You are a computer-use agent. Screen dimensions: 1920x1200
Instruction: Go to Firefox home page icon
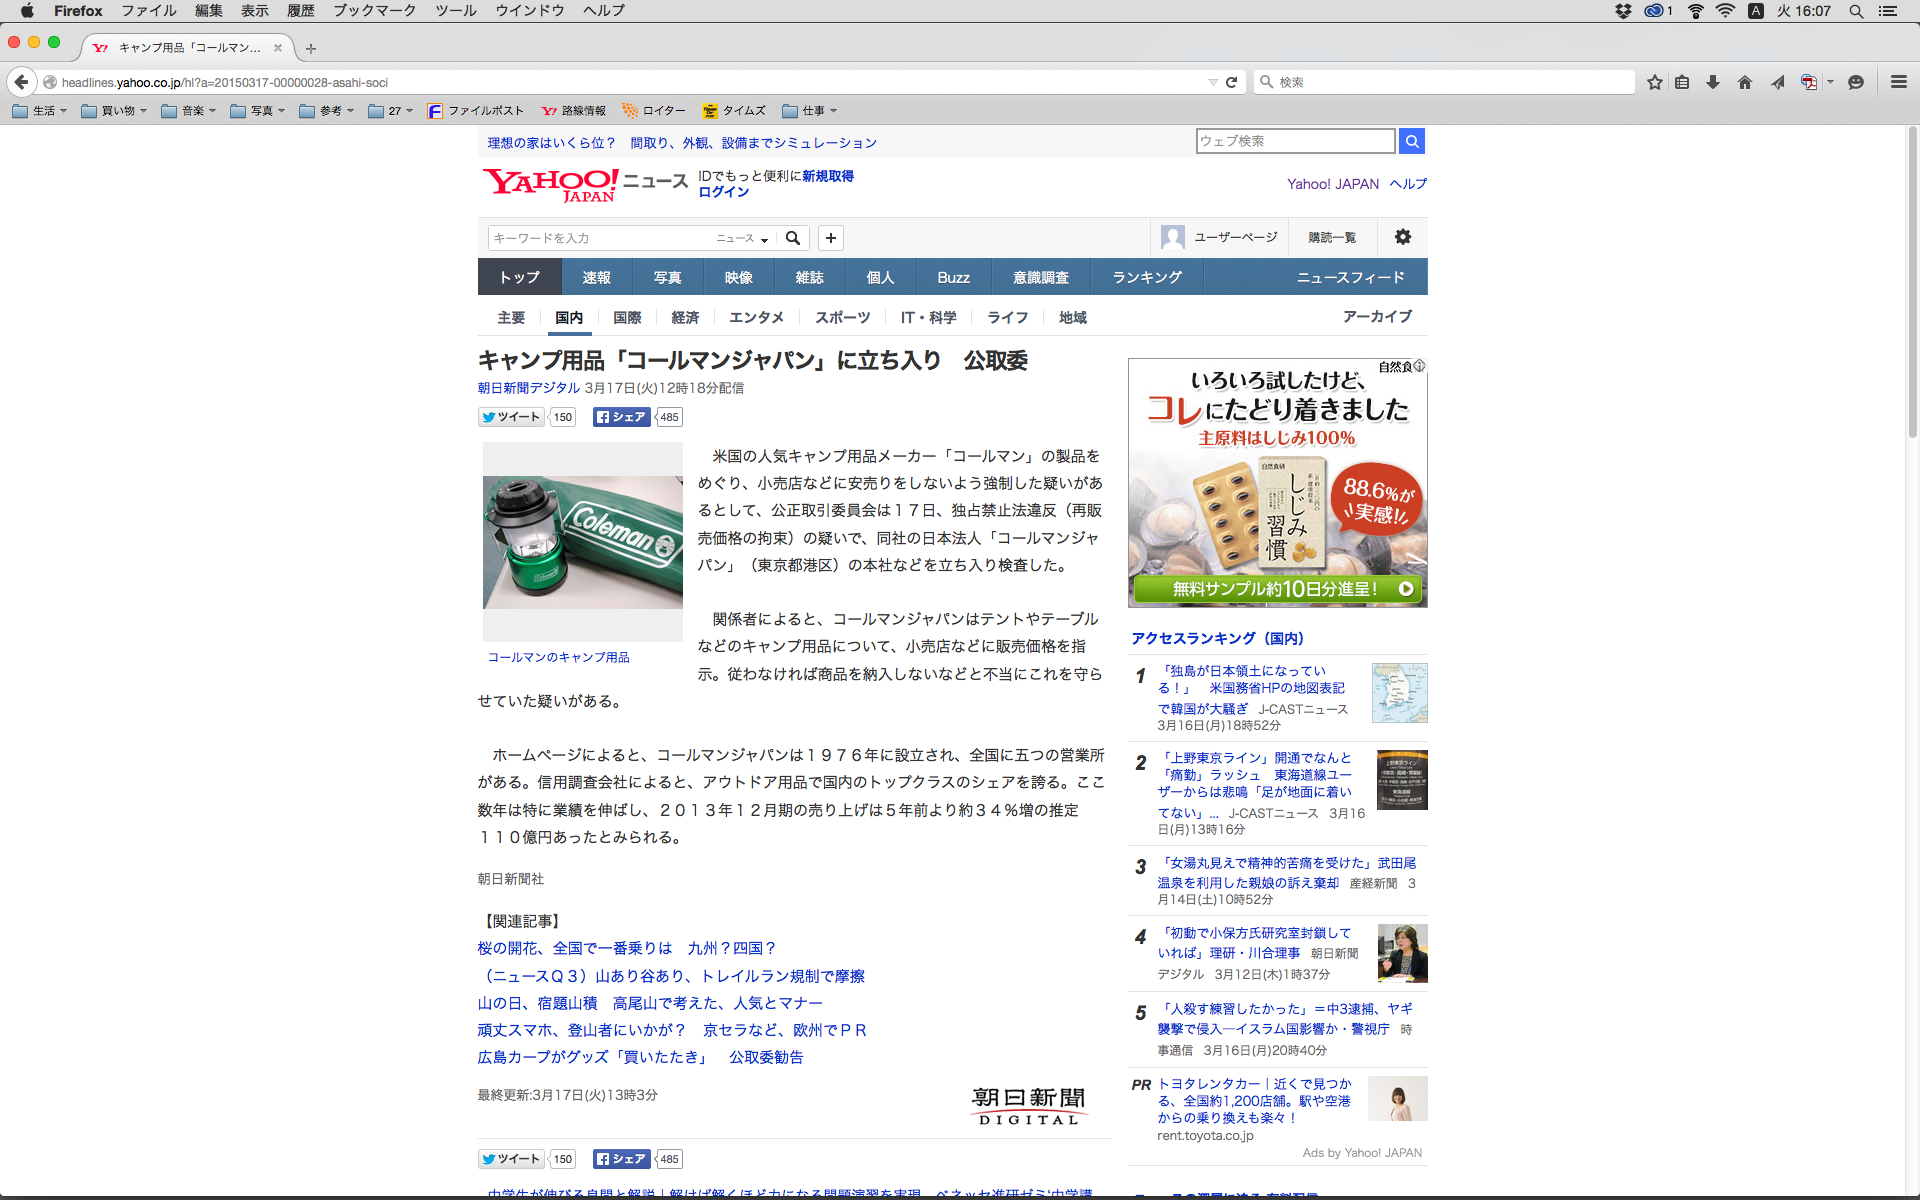pos(1745,82)
